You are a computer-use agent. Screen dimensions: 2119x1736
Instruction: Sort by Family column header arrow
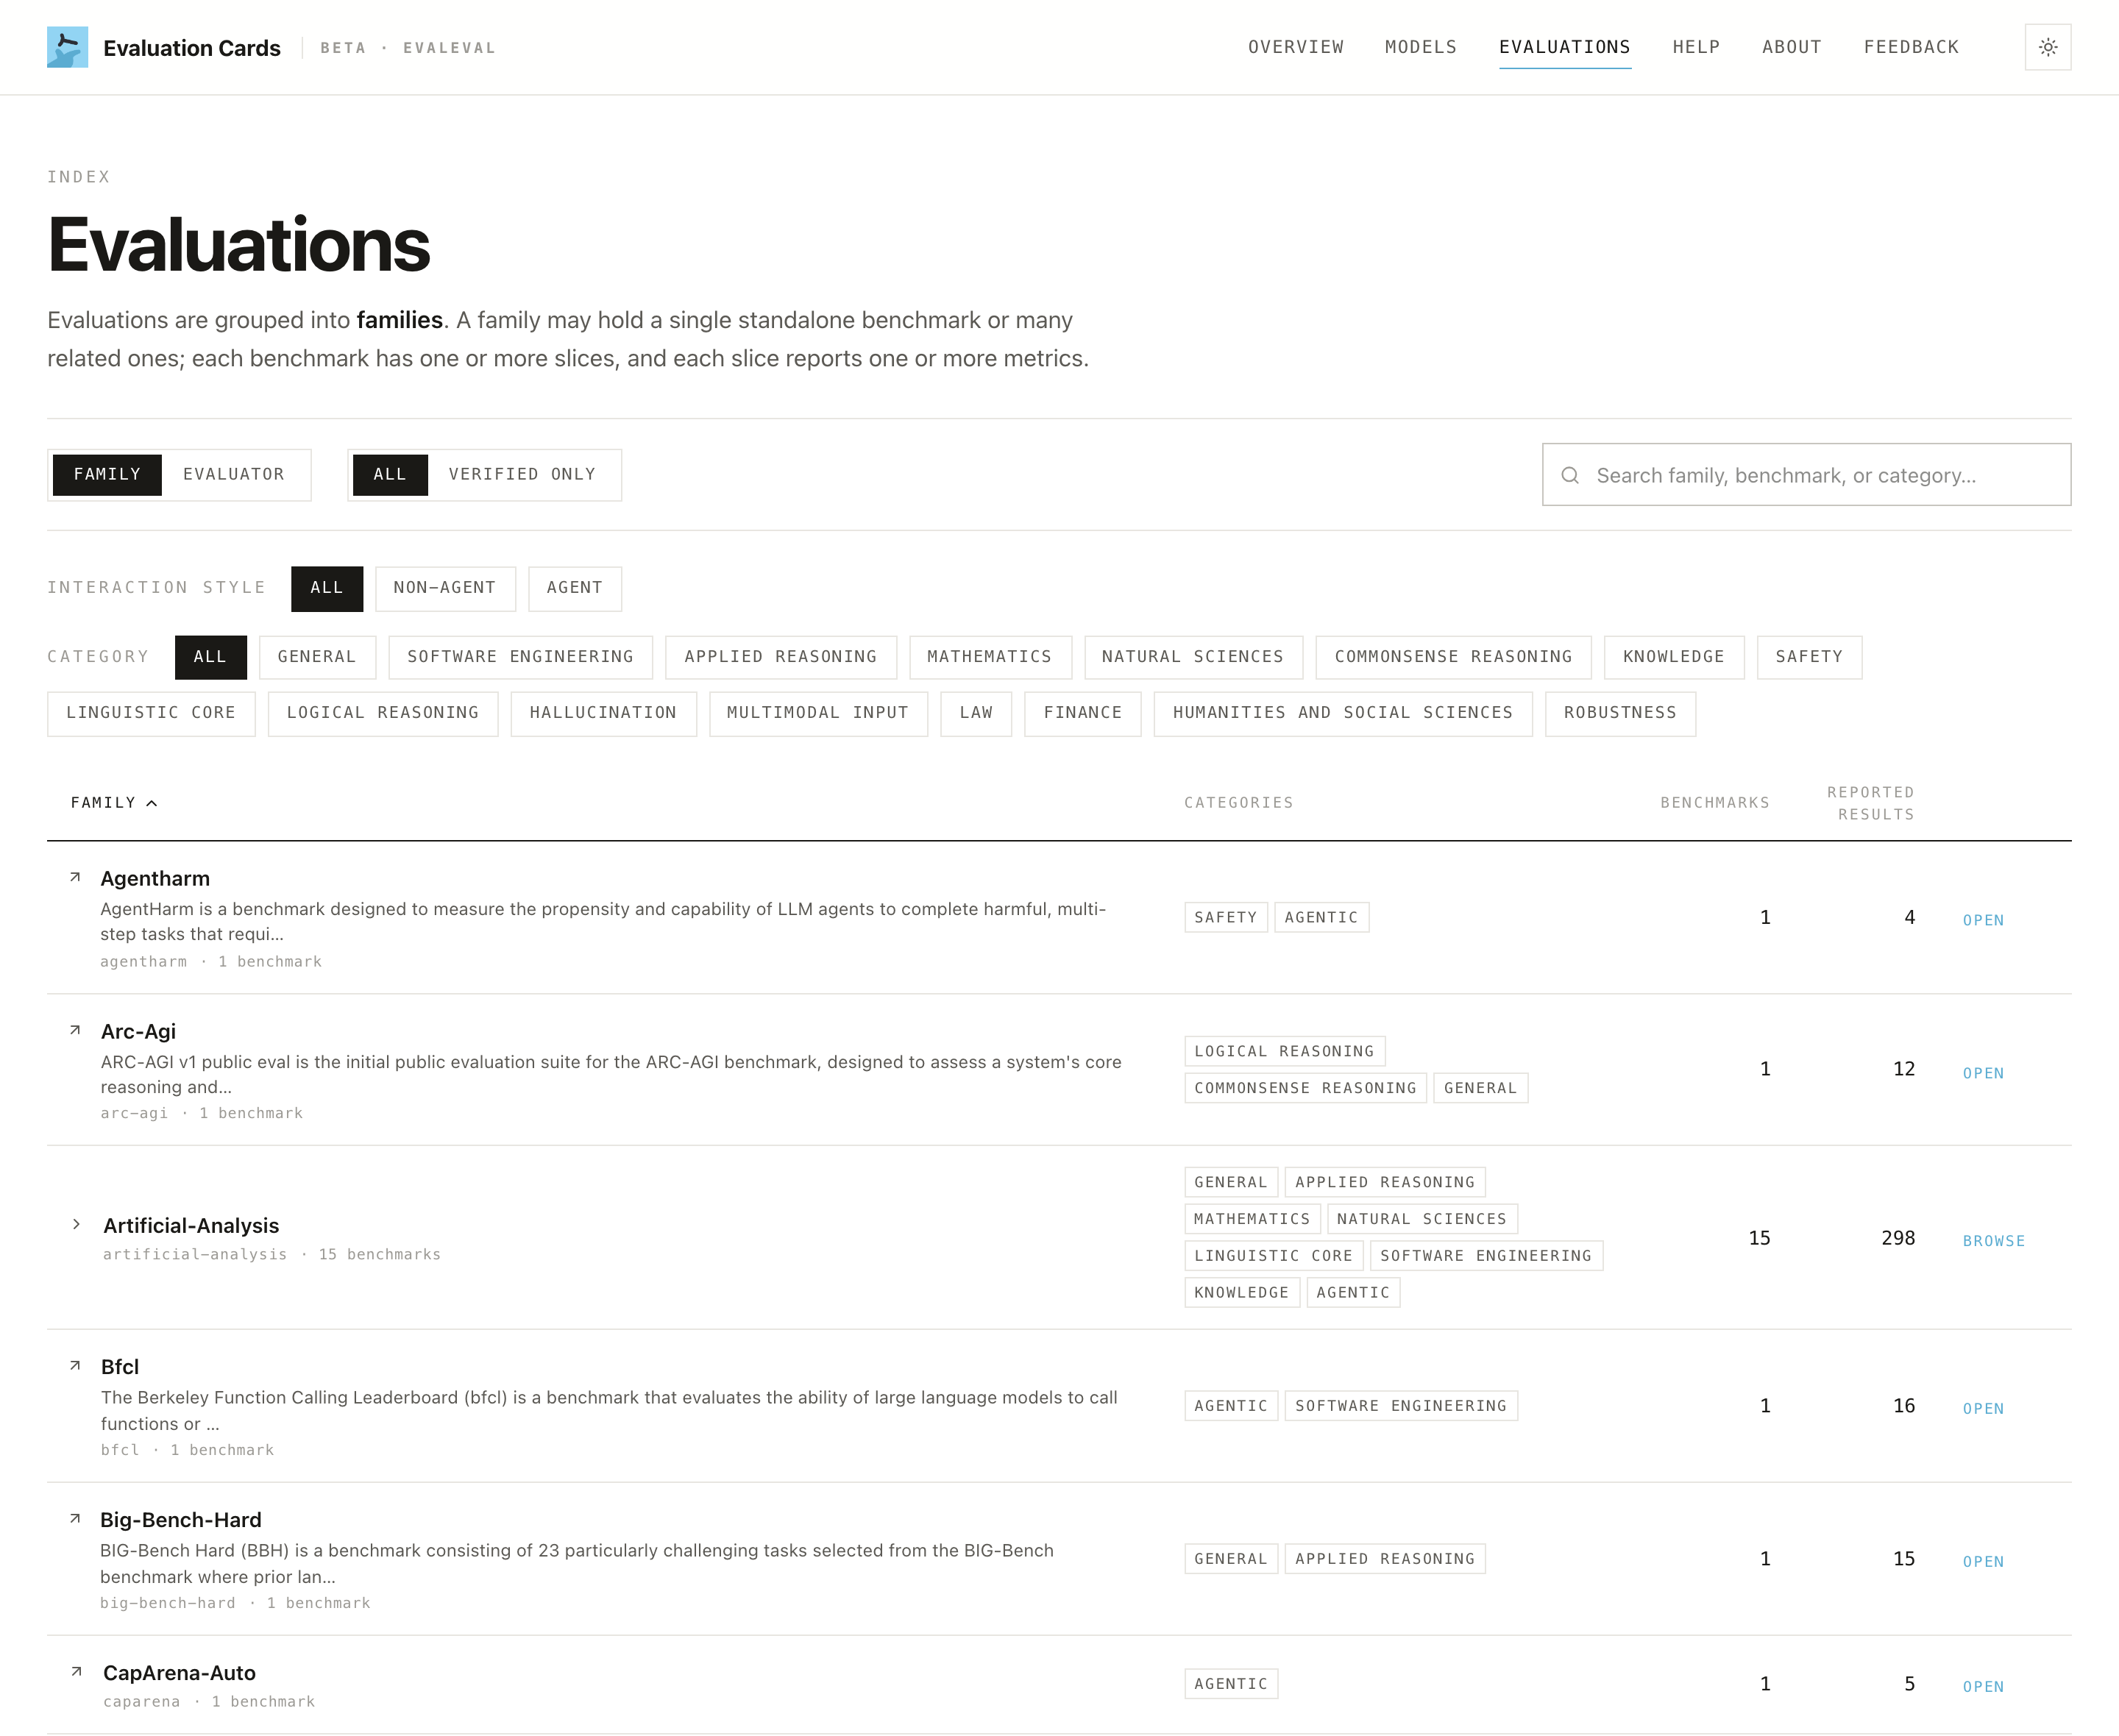coord(152,803)
